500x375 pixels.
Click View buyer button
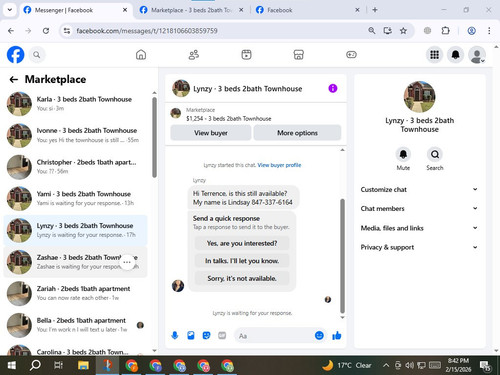tap(211, 133)
